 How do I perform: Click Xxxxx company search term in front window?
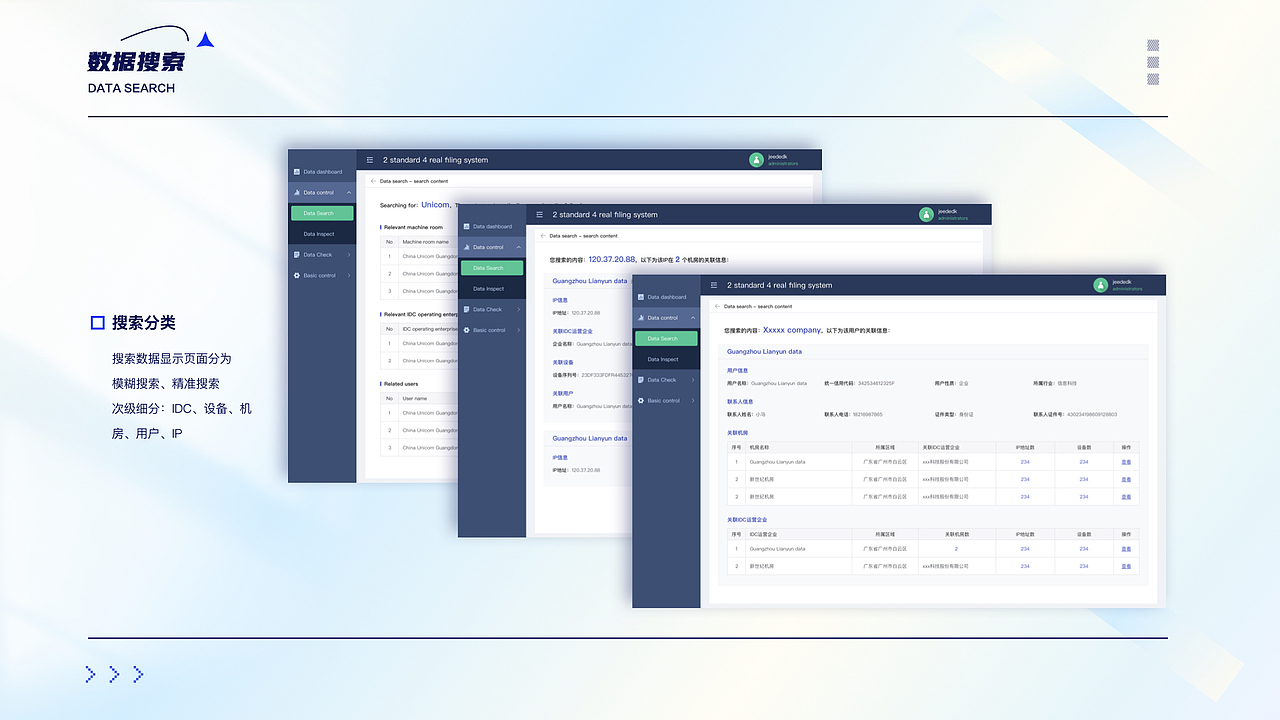click(792, 329)
